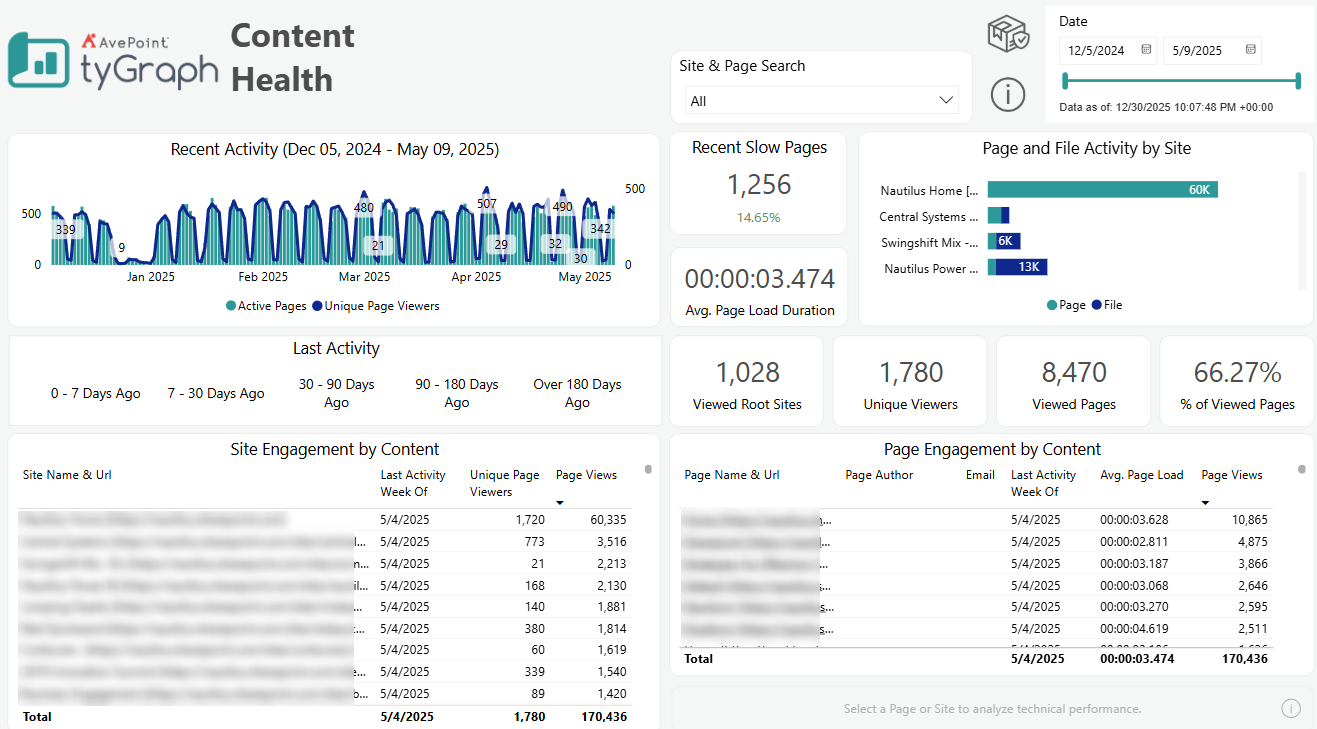Viewport: 1317px width, 729px height.
Task: Click the package icon beside the Date slicer
Action: click(x=1007, y=33)
